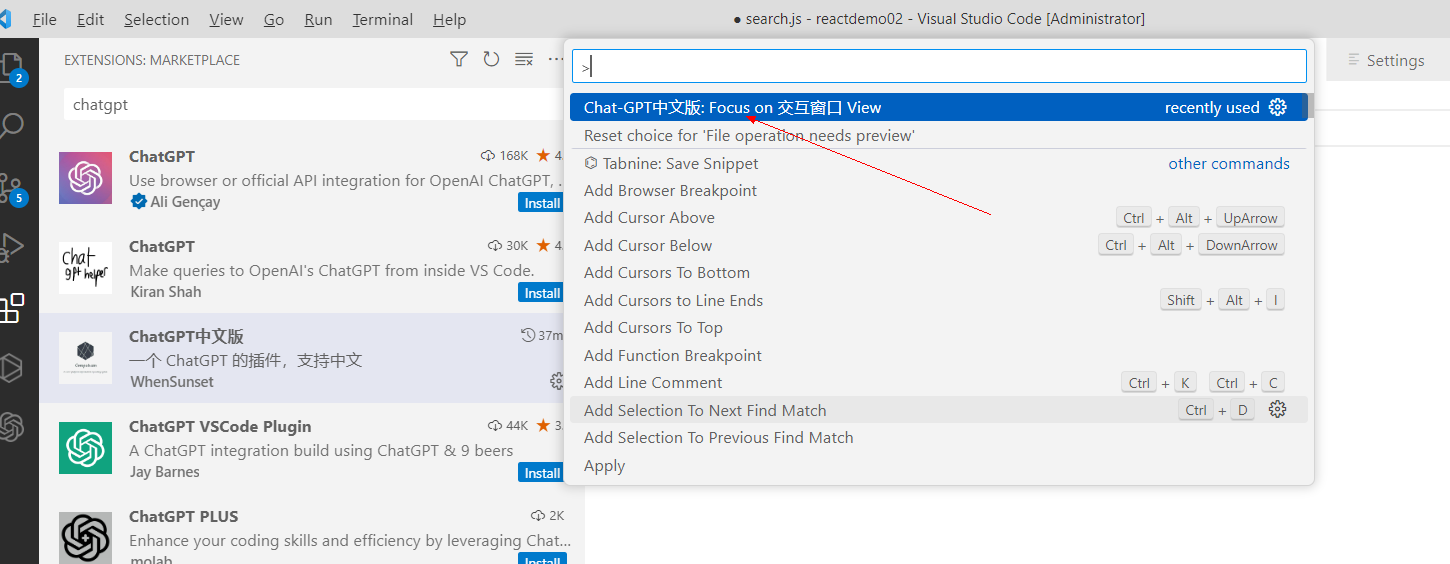Open ChatGPT PLUS extension entry title
This screenshot has width=1450, height=564.
coord(184,516)
